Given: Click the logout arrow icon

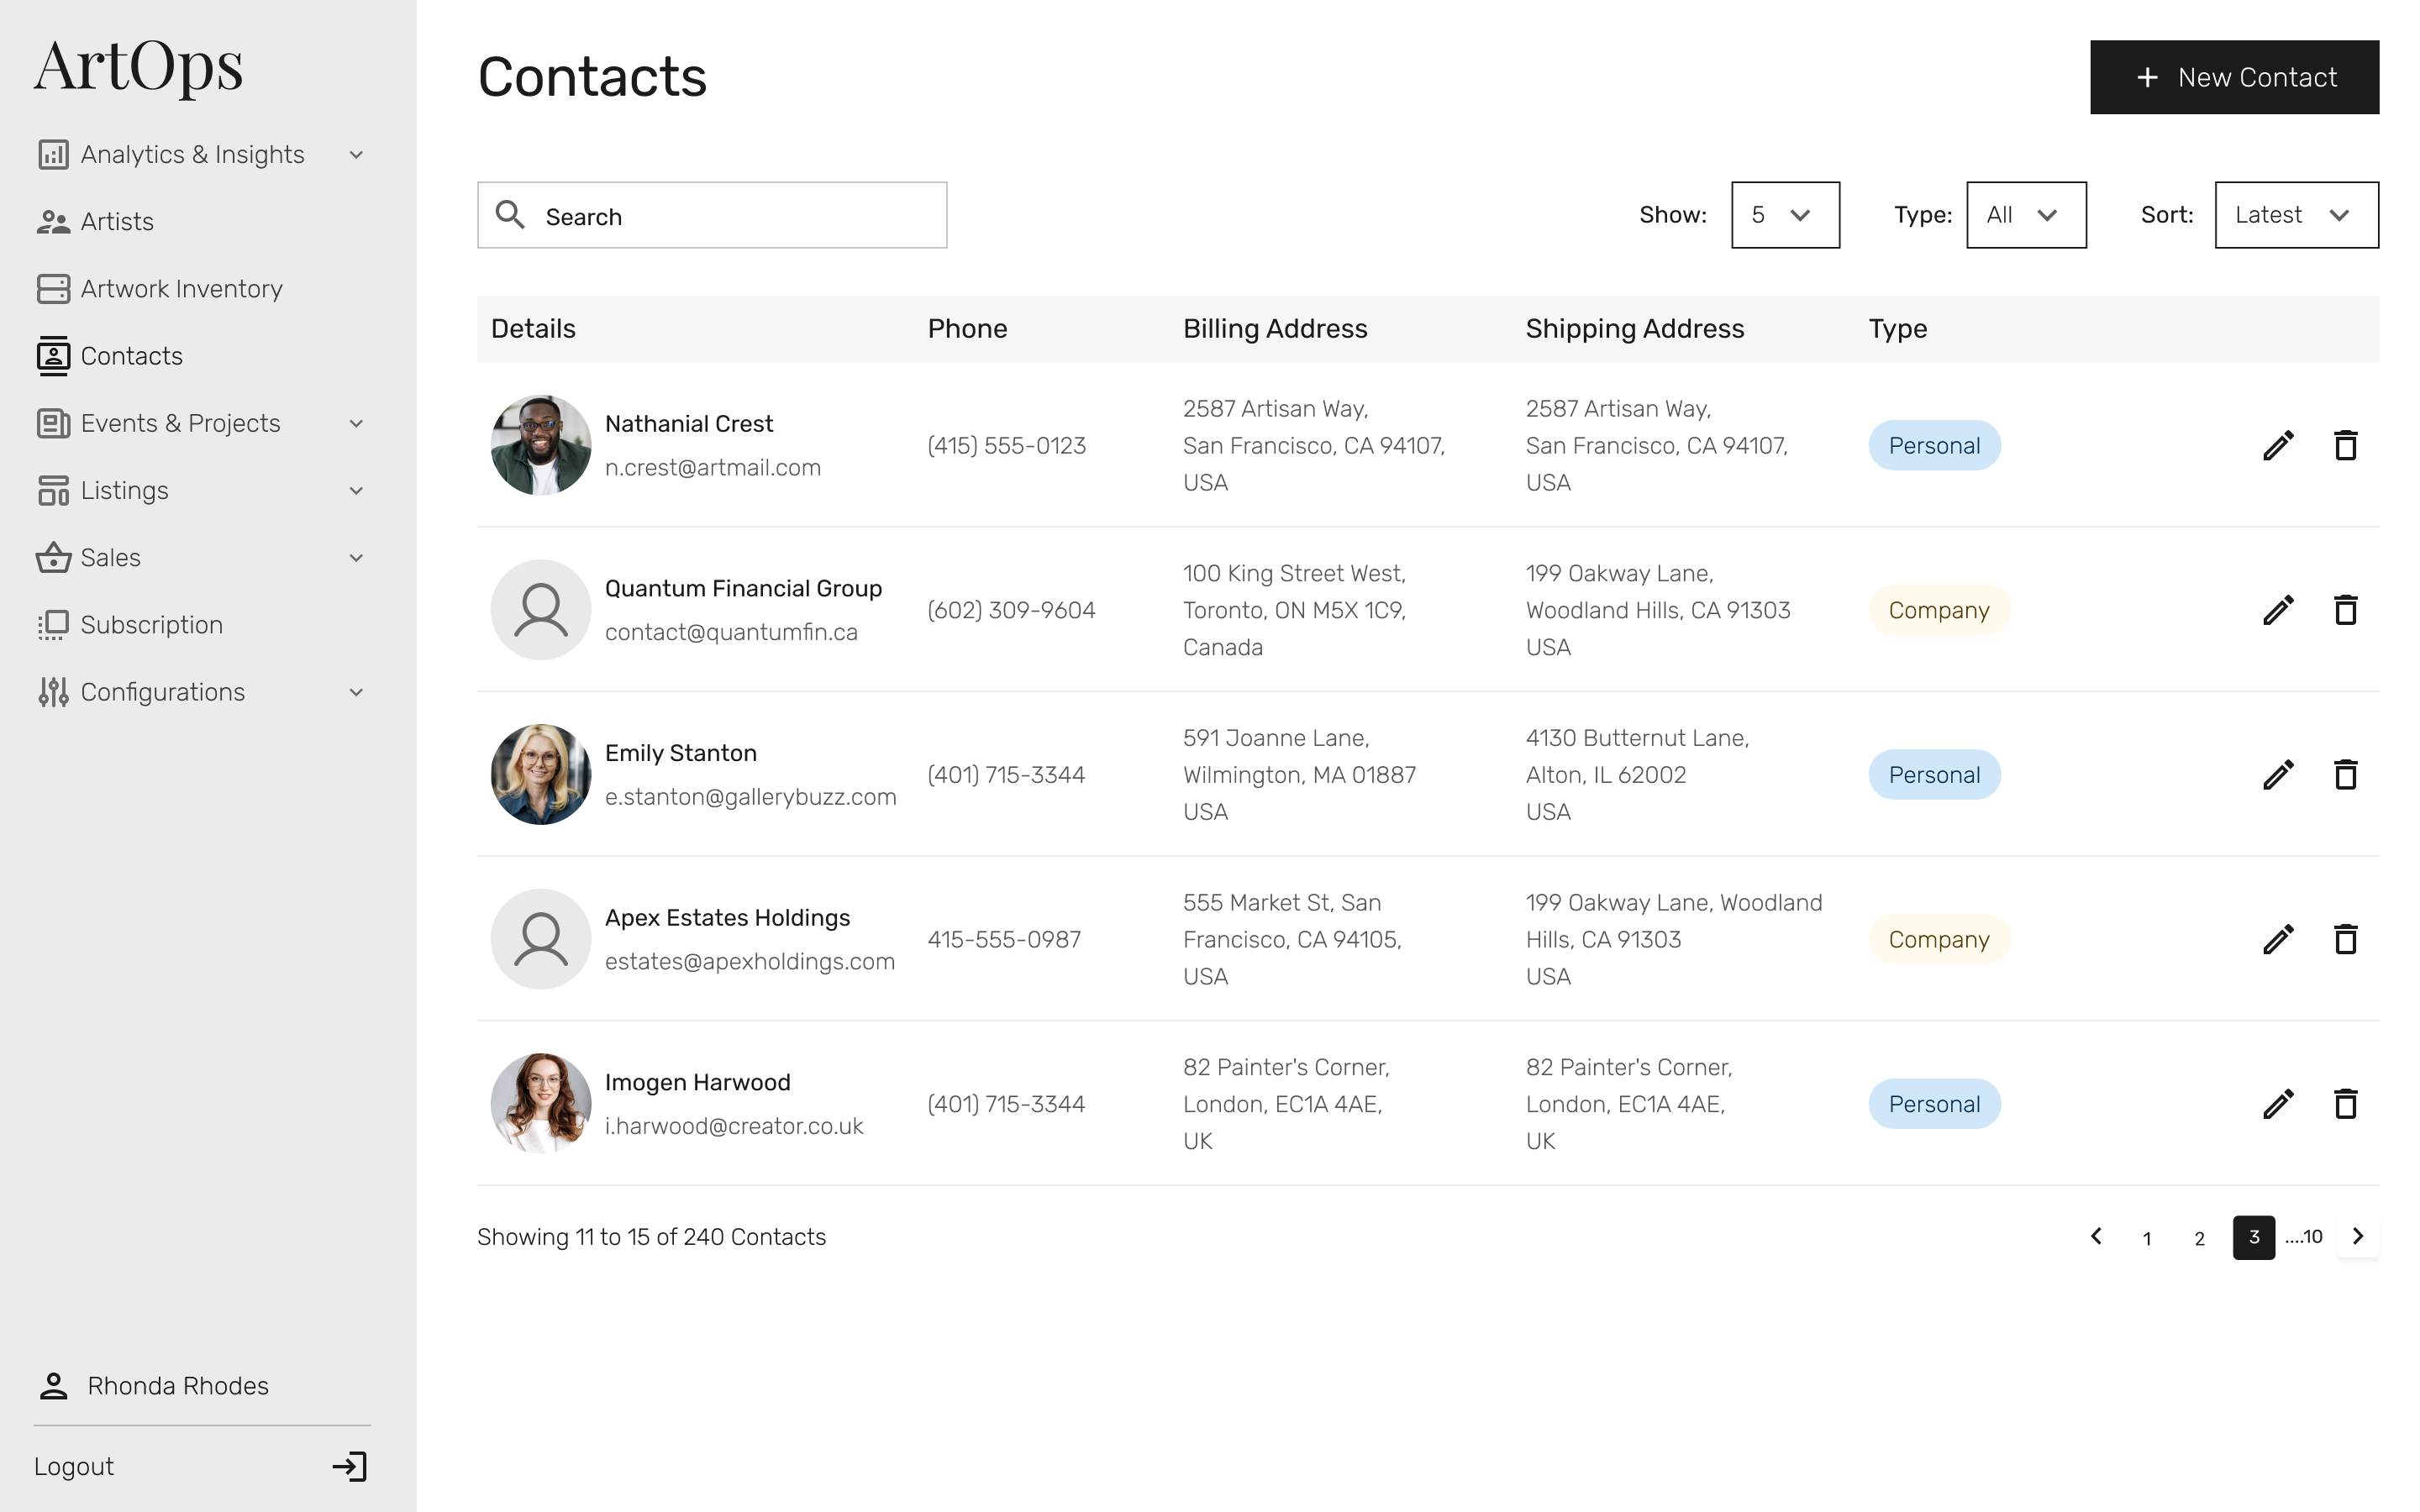Looking at the screenshot, I should [x=350, y=1466].
